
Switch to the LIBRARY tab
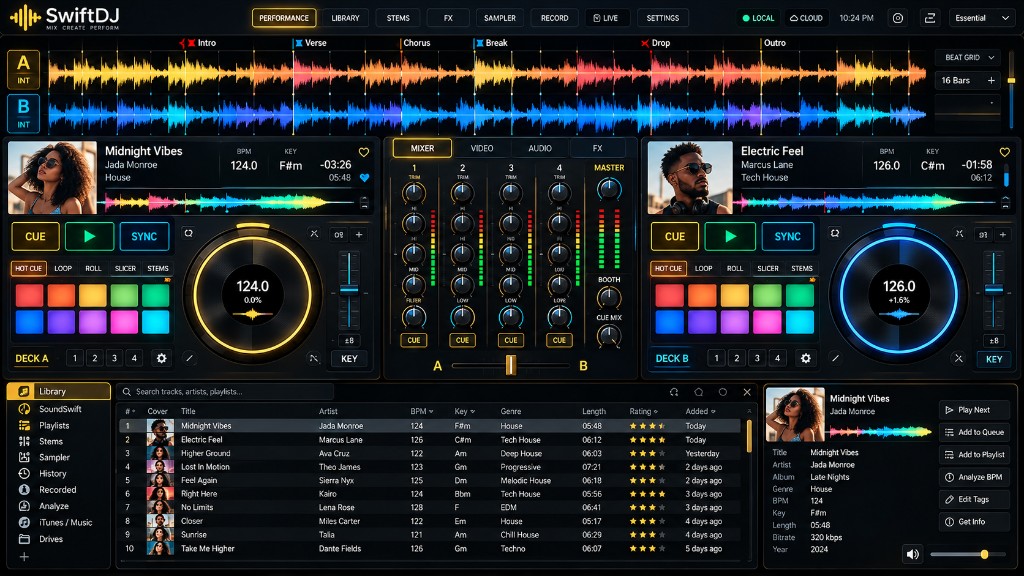tap(345, 18)
